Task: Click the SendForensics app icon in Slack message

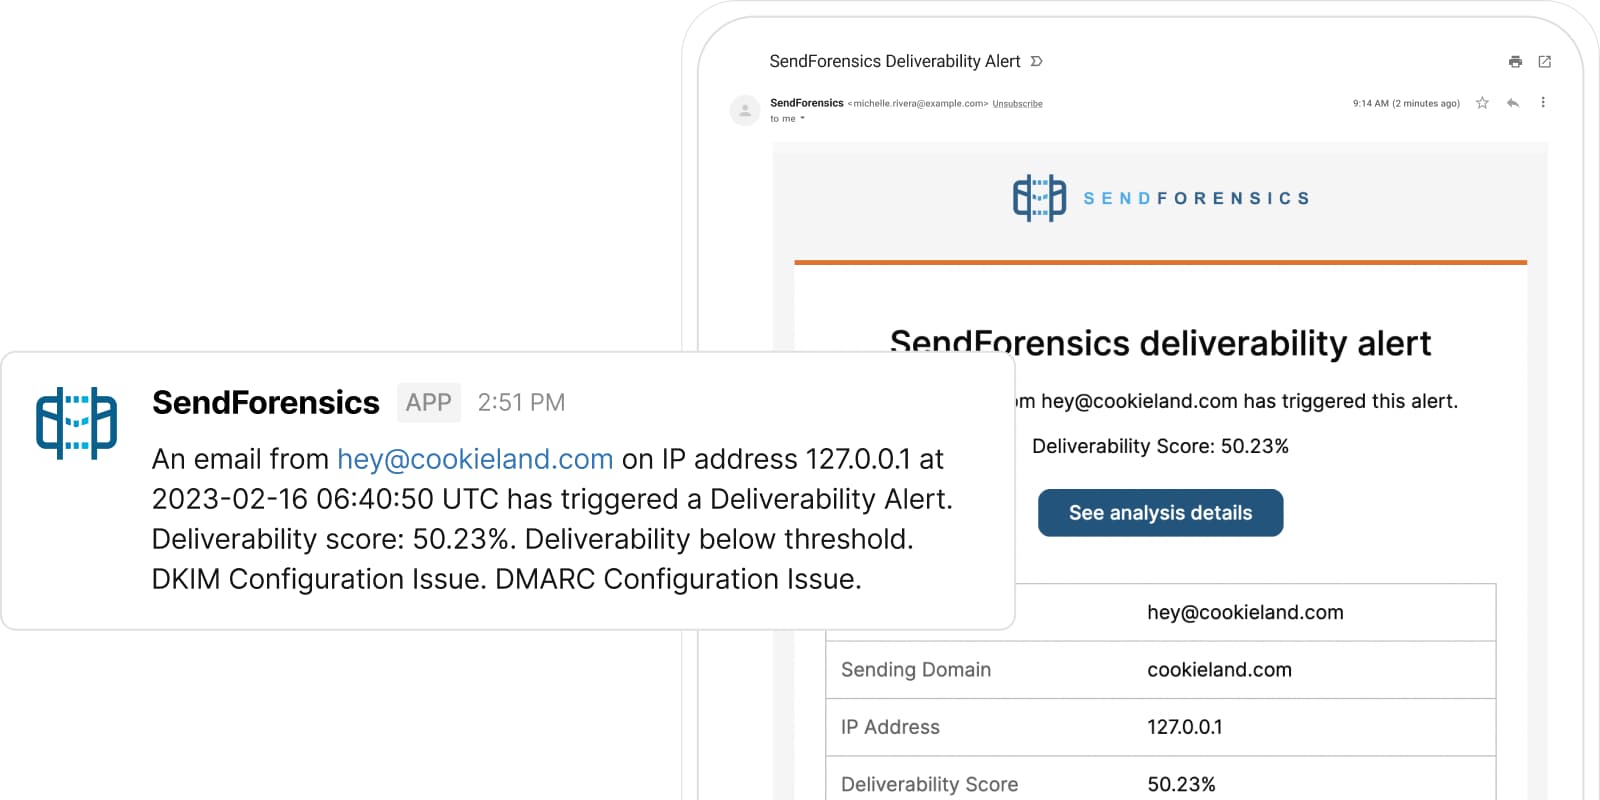Action: [76, 422]
